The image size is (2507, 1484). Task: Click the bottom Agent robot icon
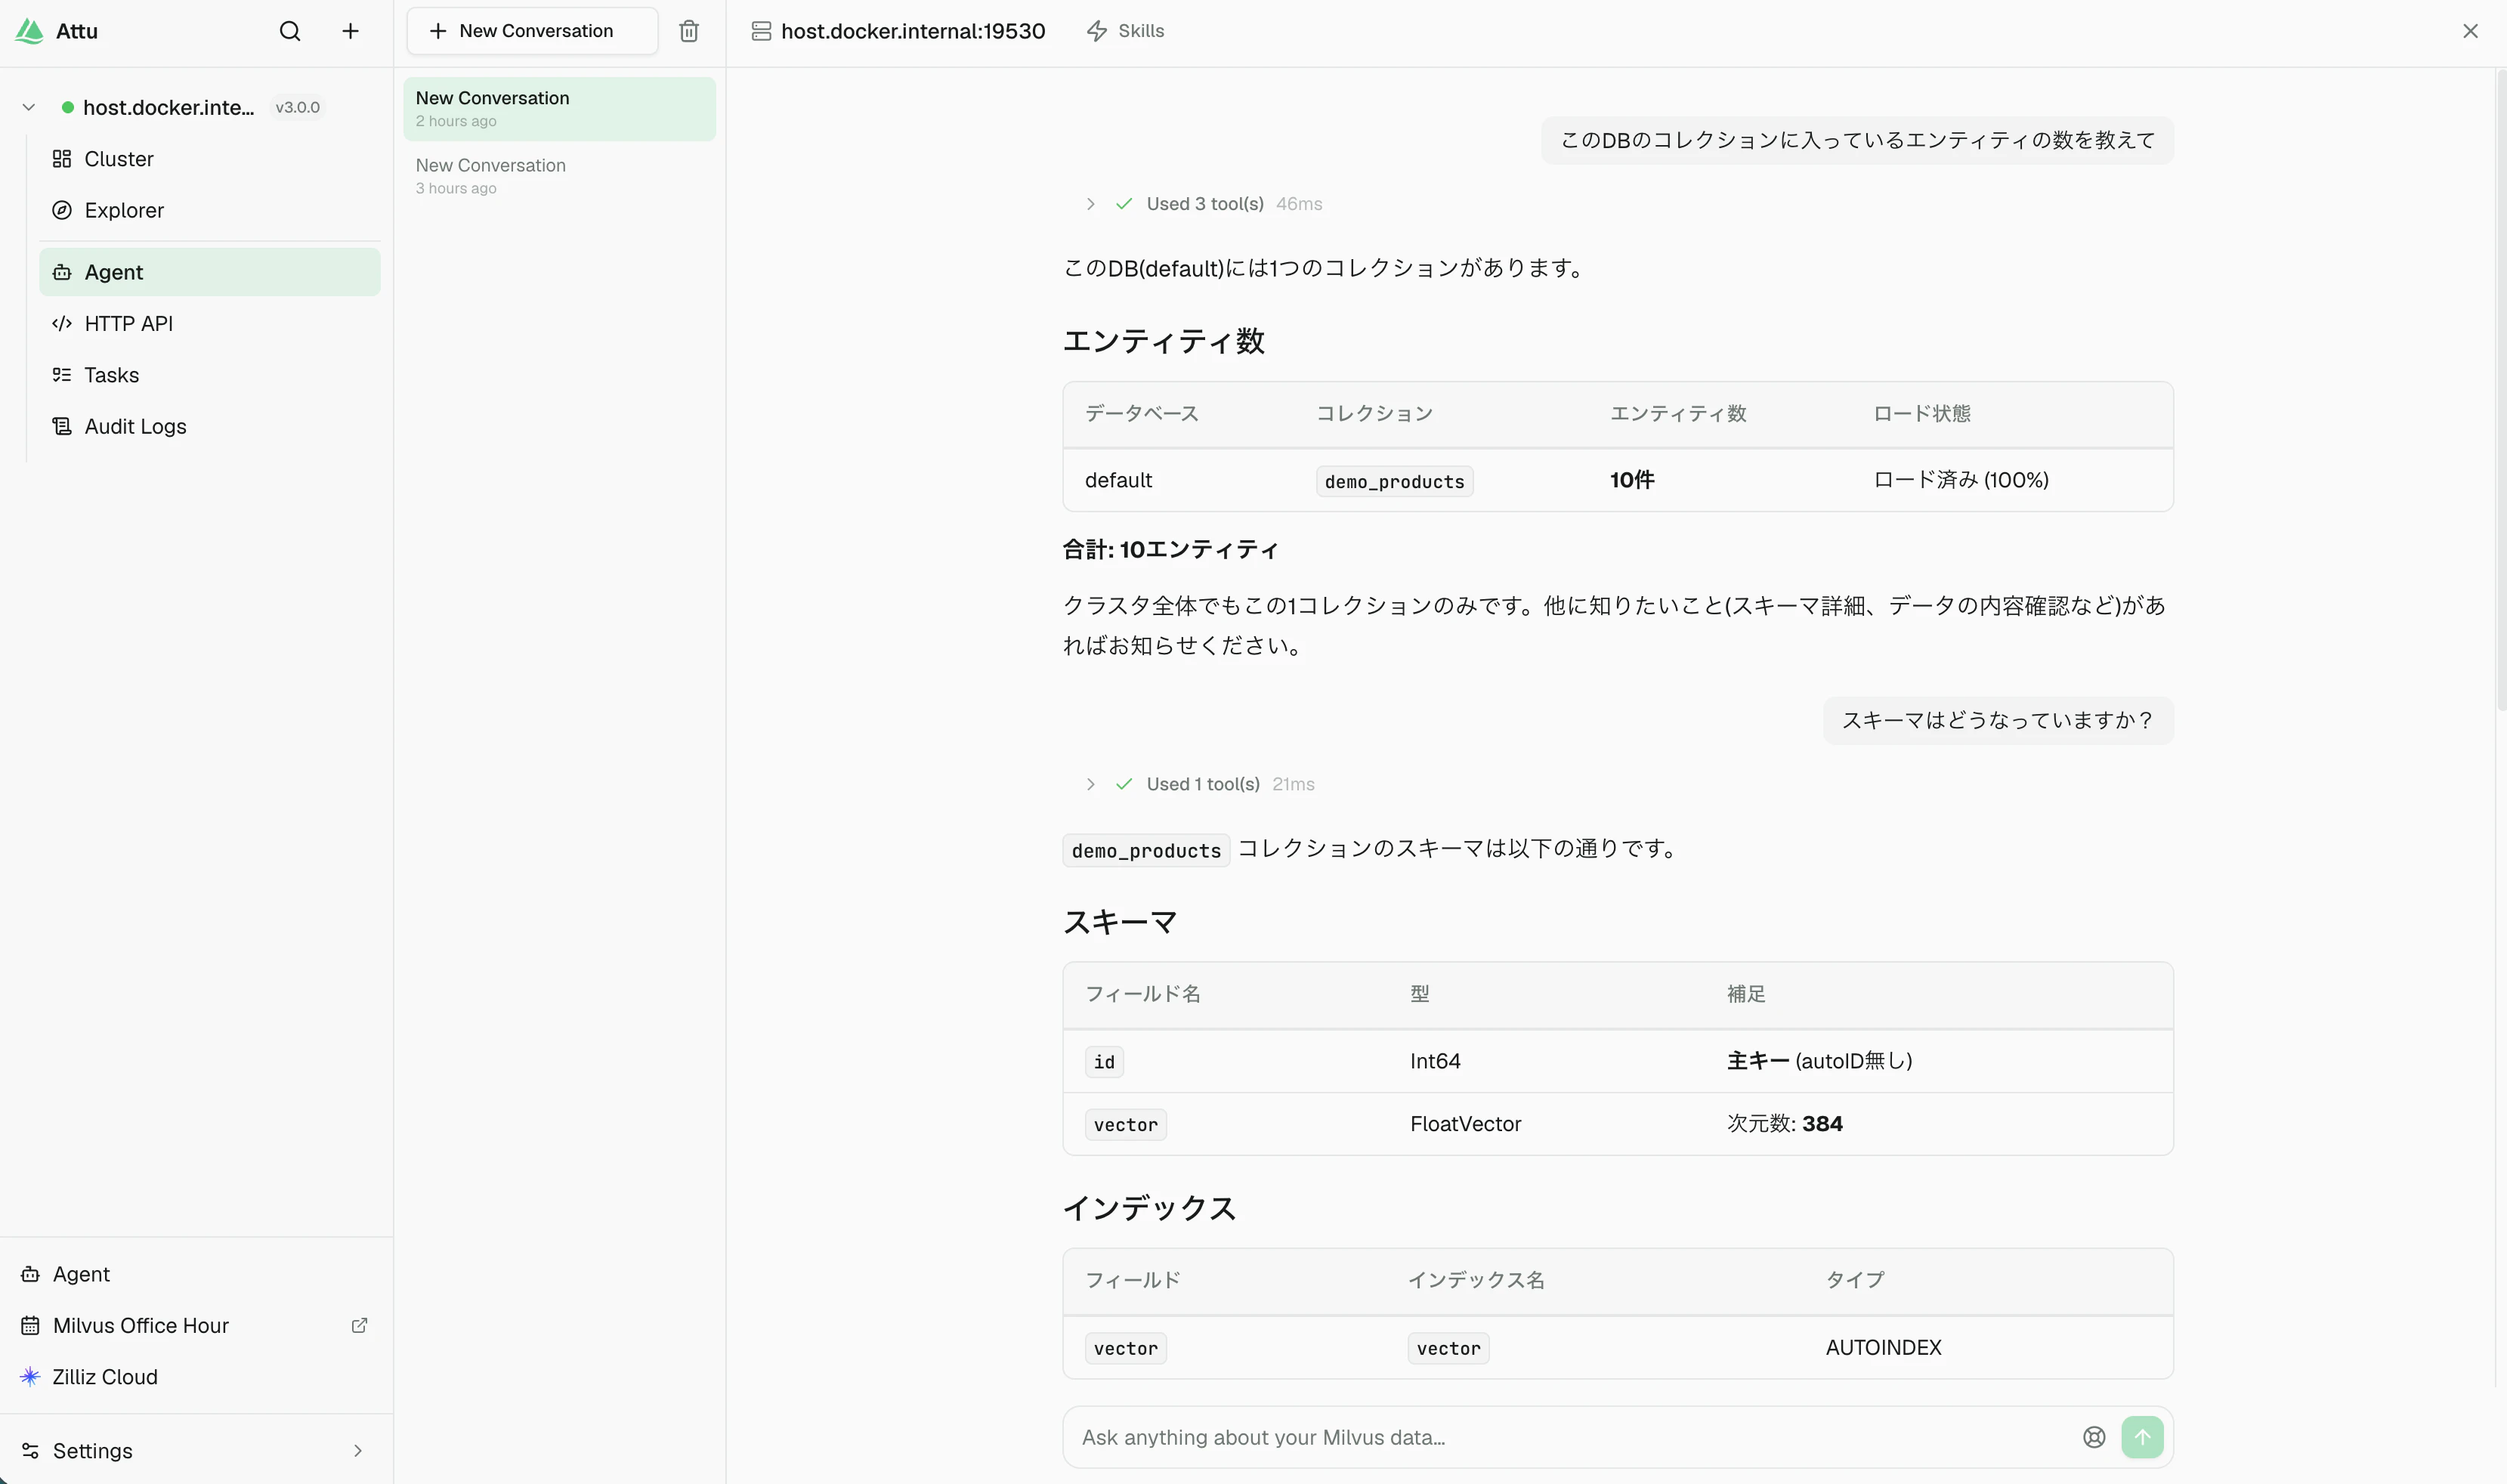[30, 1274]
